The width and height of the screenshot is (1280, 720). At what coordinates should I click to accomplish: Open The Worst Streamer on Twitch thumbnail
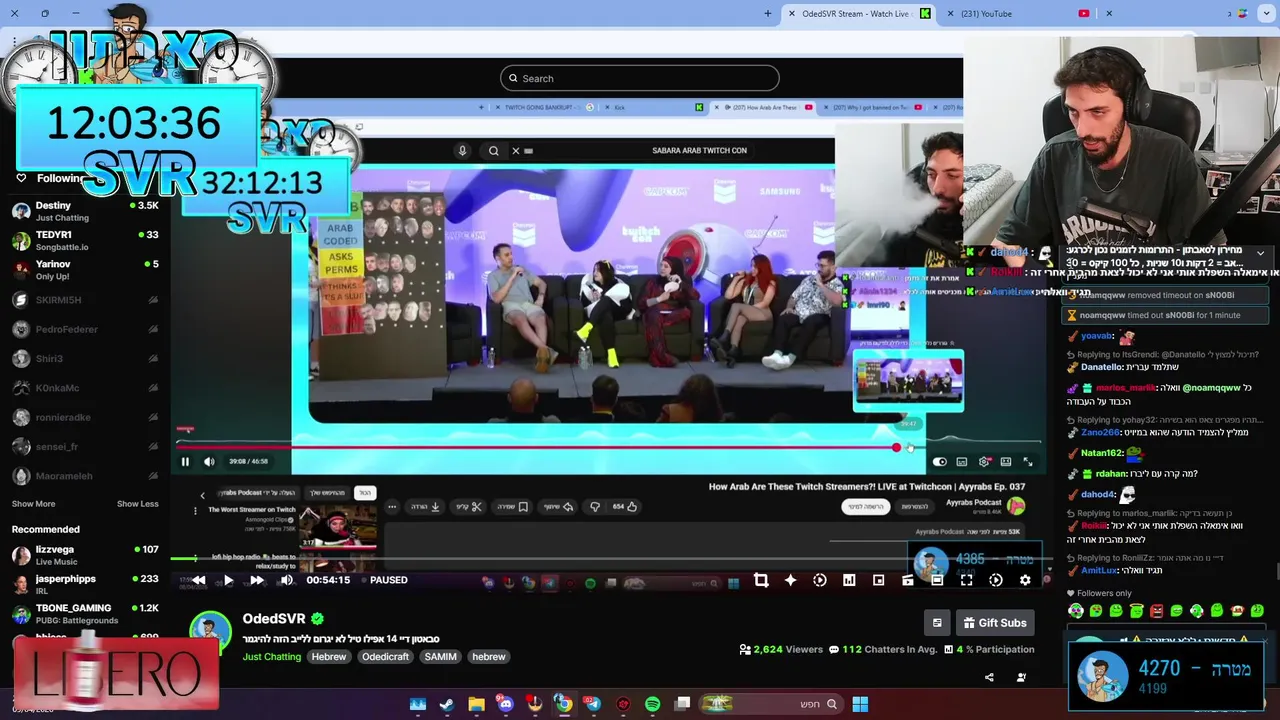338,528
